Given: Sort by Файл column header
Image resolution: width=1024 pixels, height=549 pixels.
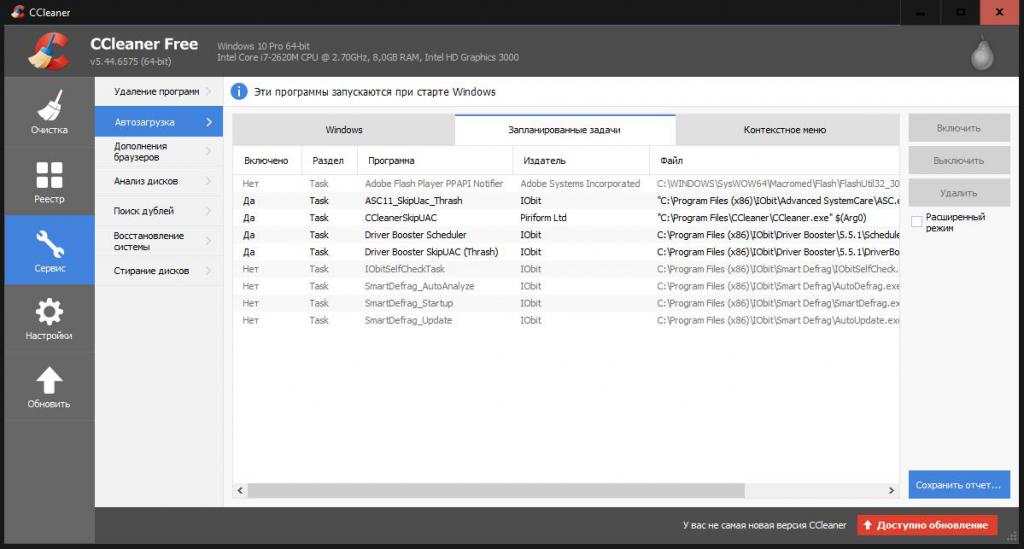Looking at the screenshot, I should coord(775,161).
